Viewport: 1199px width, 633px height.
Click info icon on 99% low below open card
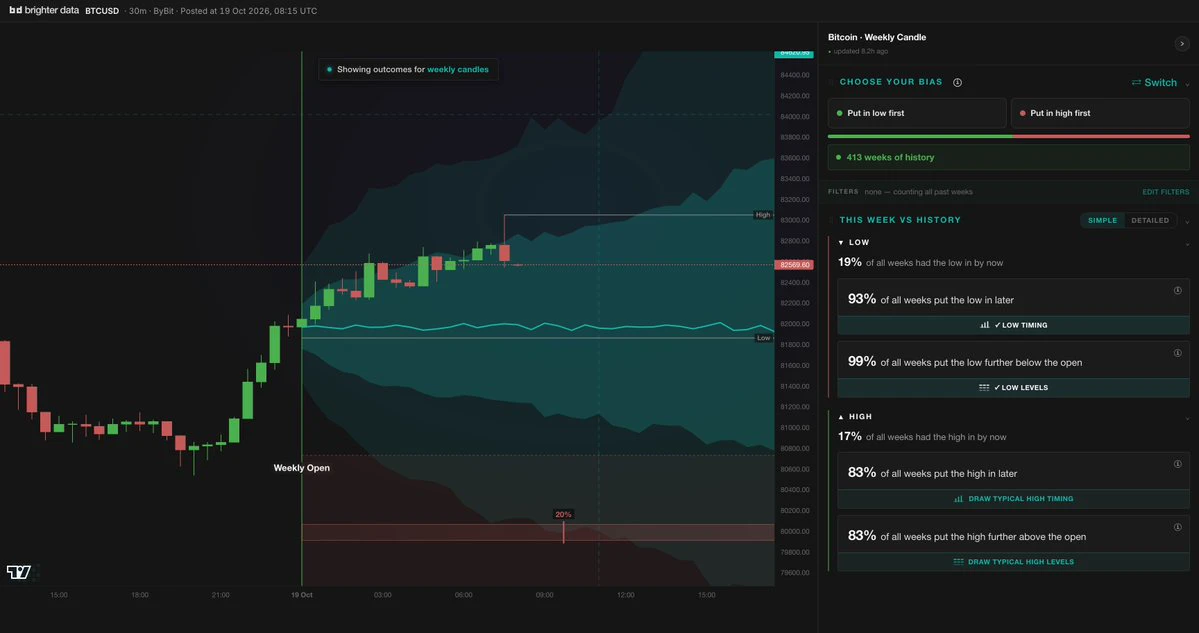(1178, 353)
